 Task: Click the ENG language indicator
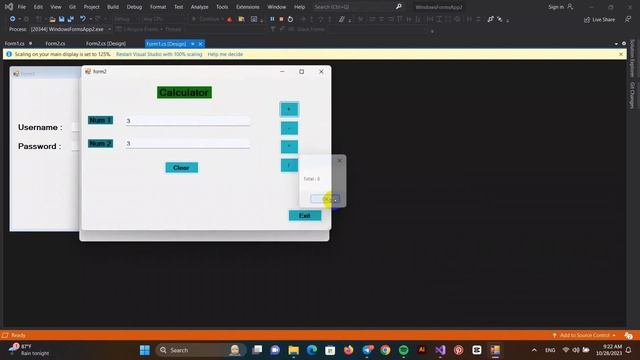pyautogui.click(x=550, y=350)
